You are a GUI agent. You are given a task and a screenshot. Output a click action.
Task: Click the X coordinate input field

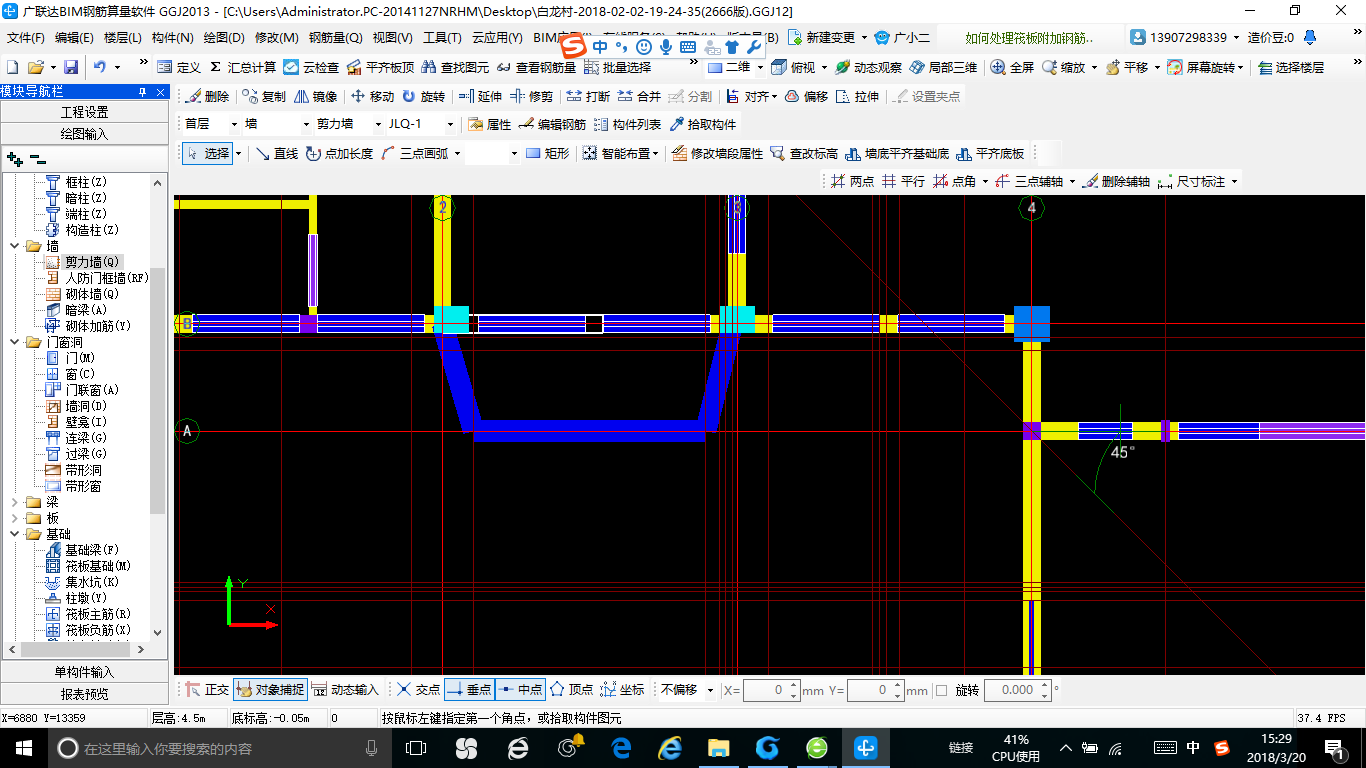(766, 690)
